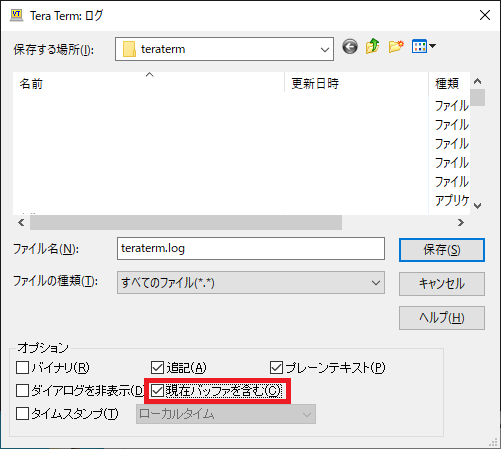Click the vertical scrollbar up arrow
The width and height of the screenshot is (501, 449).
(477, 81)
